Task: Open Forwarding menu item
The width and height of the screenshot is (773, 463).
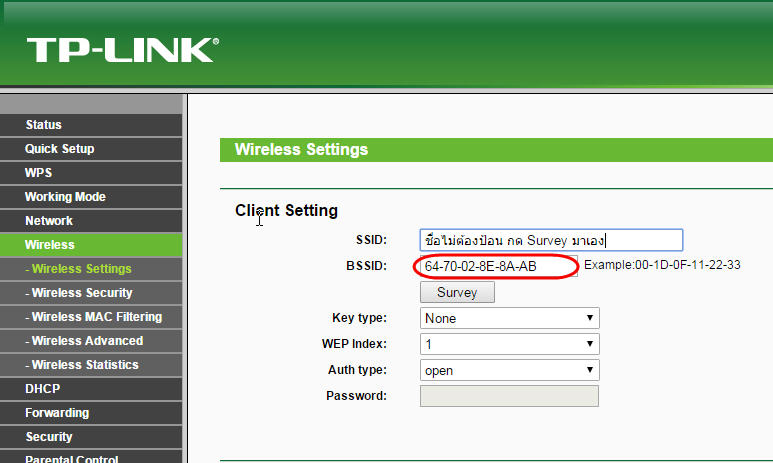Action: point(91,413)
